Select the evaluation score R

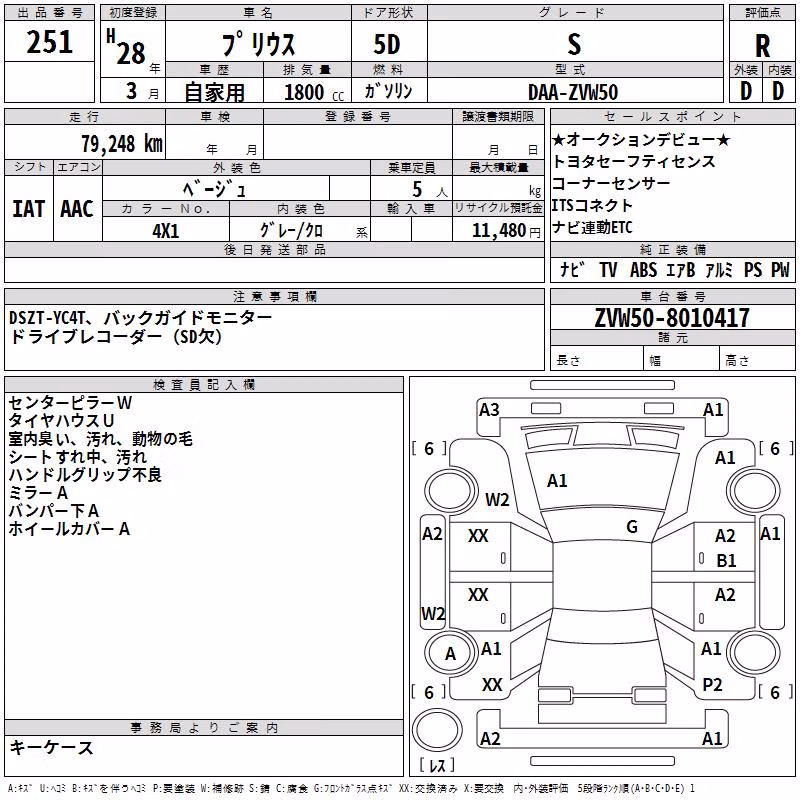coord(762,46)
